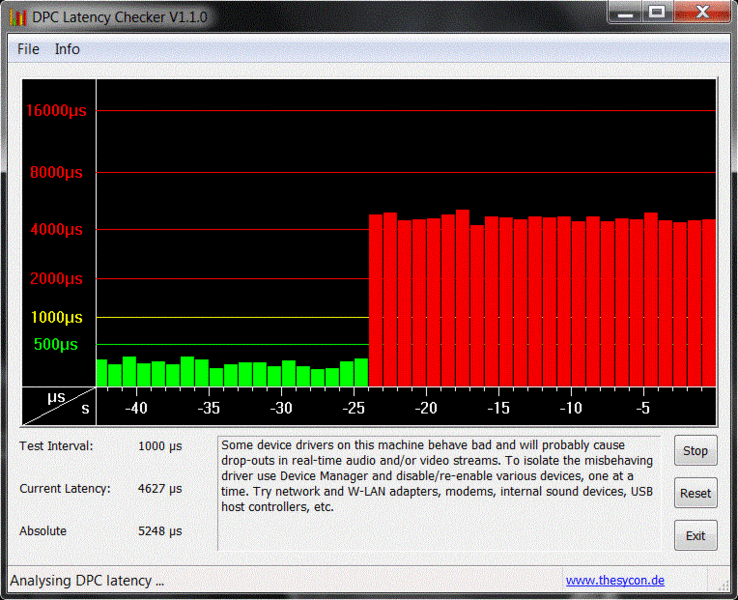The height and width of the screenshot is (600, 738).
Task: Open the www.thesycon.de link
Action: (615, 581)
